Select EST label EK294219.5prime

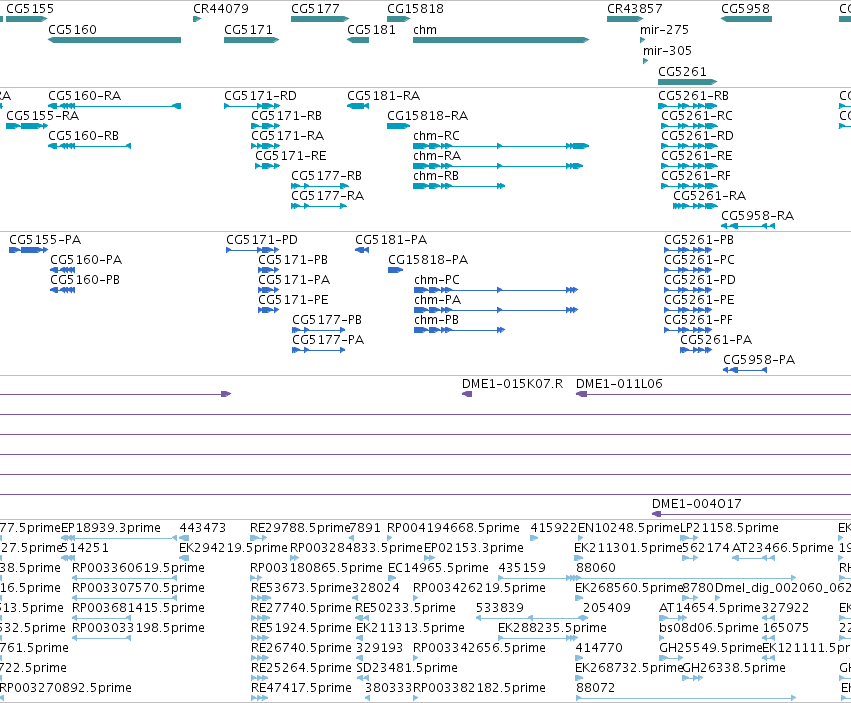click(233, 548)
